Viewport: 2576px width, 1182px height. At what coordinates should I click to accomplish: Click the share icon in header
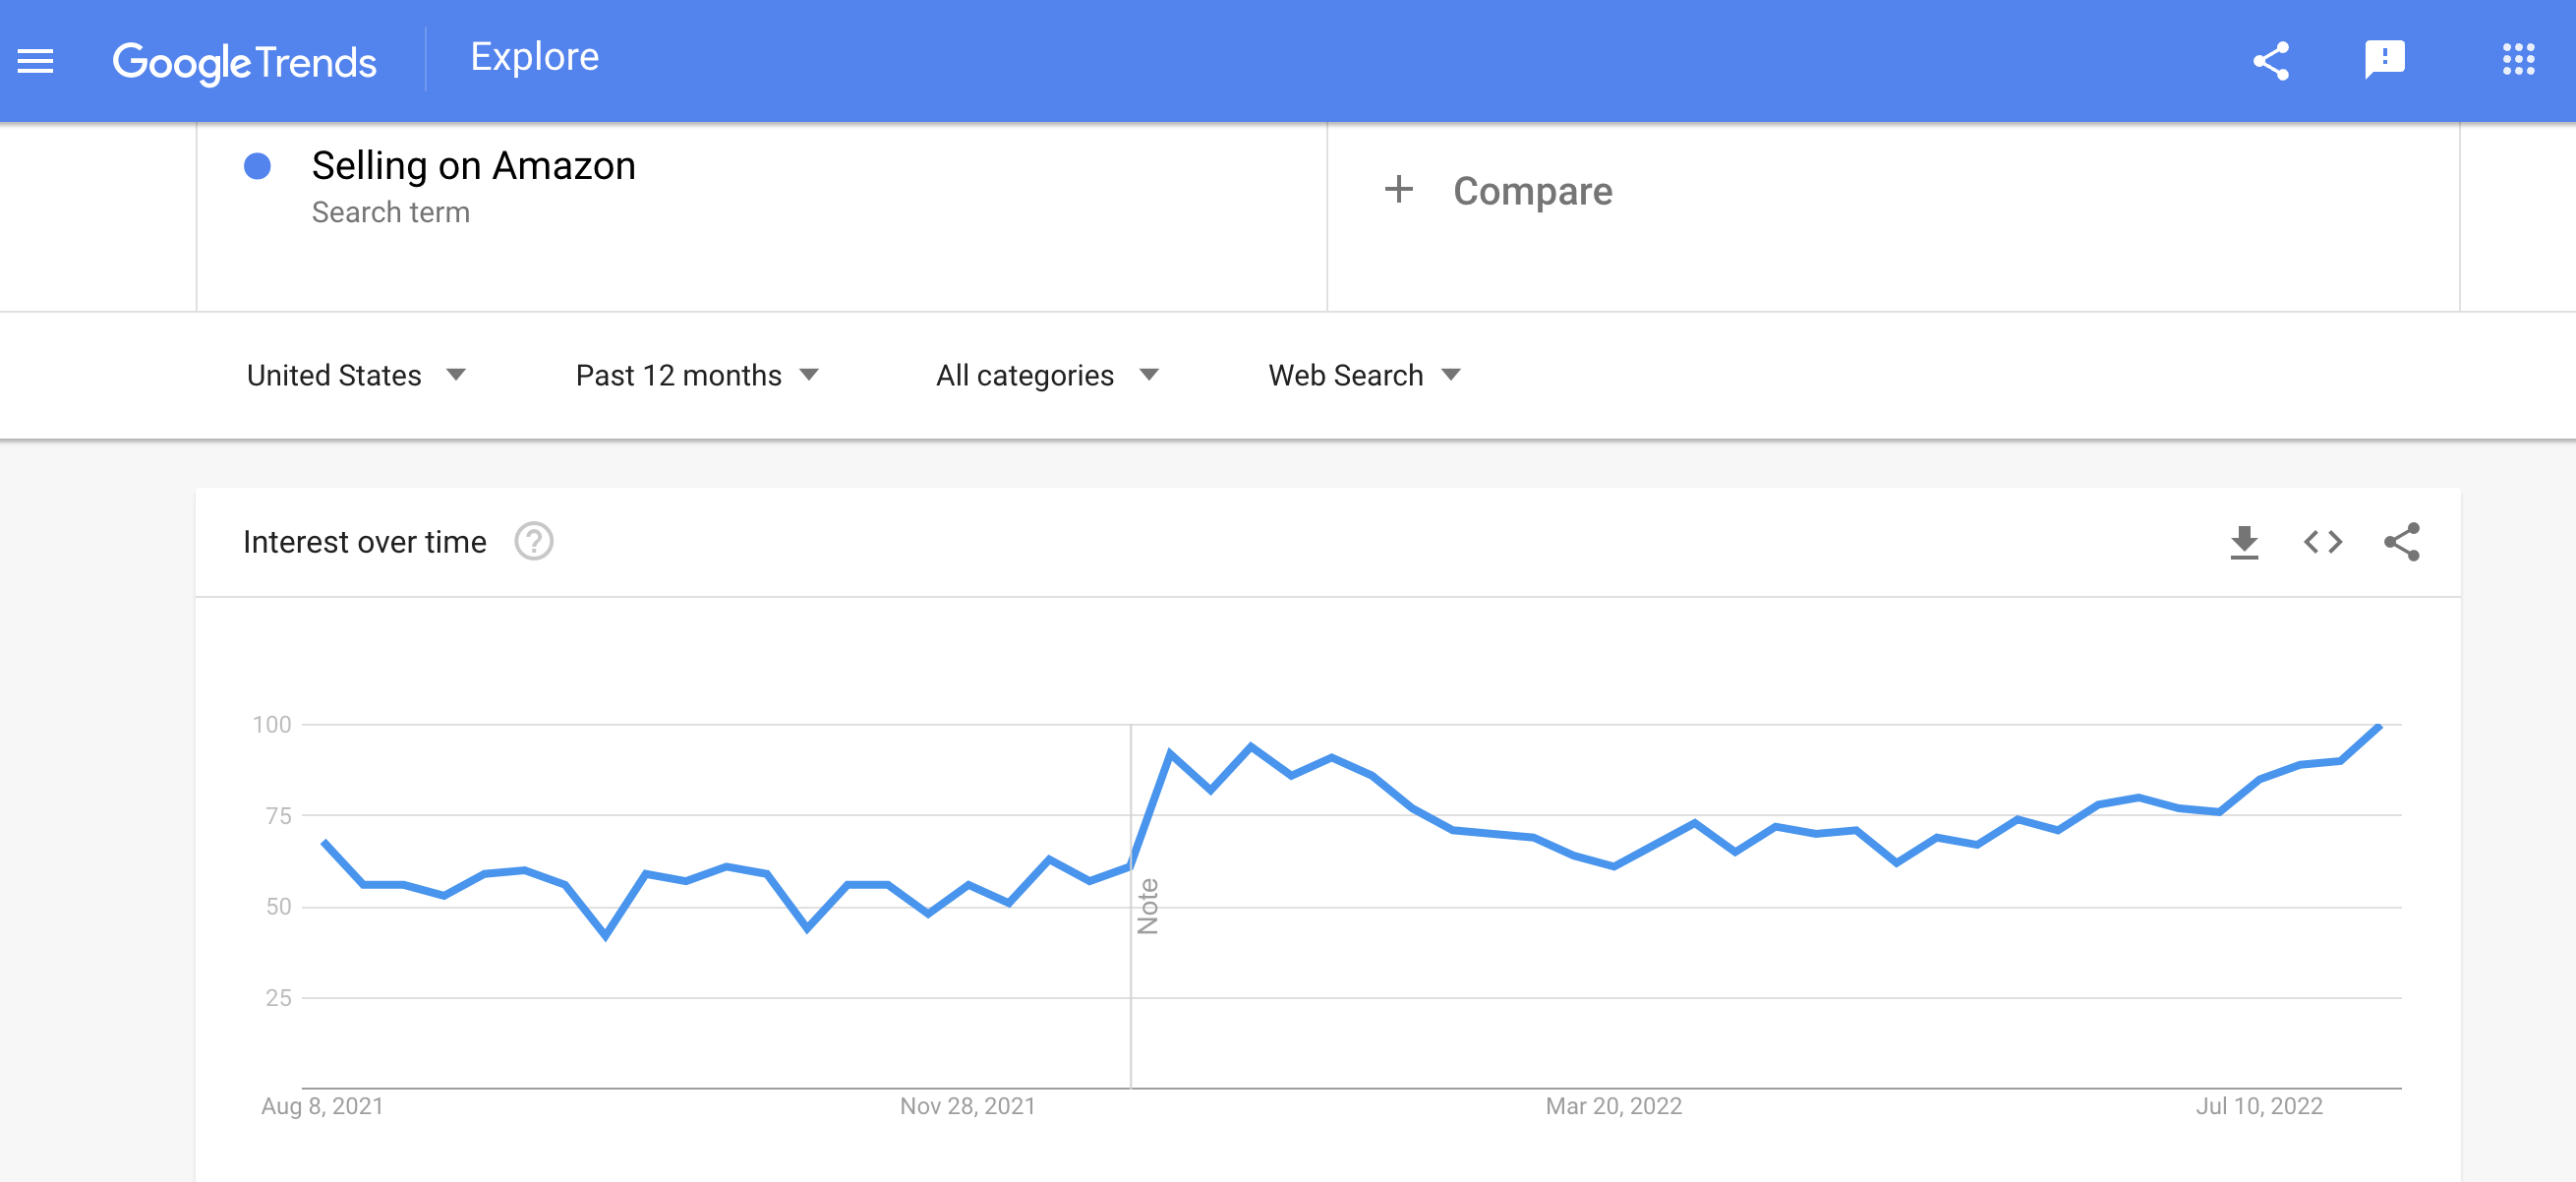pyautogui.click(x=2271, y=61)
